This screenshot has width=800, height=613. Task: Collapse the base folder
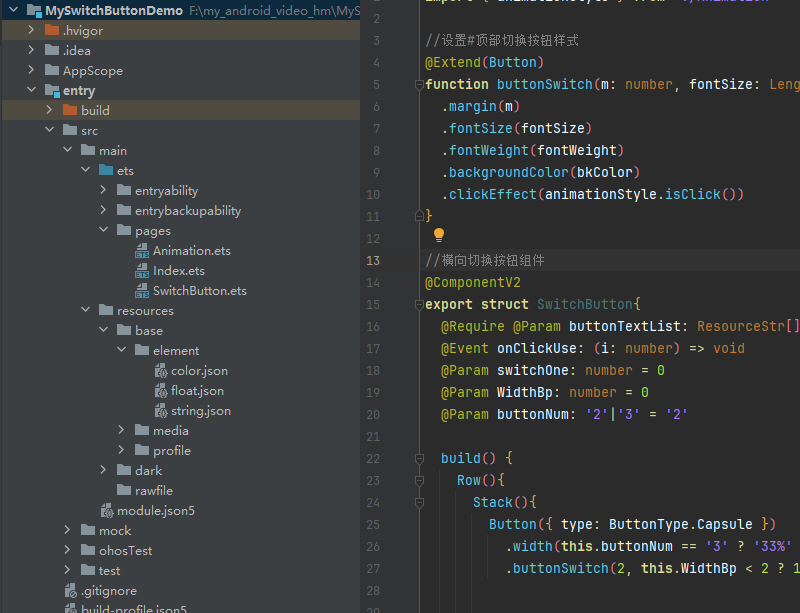pos(104,330)
